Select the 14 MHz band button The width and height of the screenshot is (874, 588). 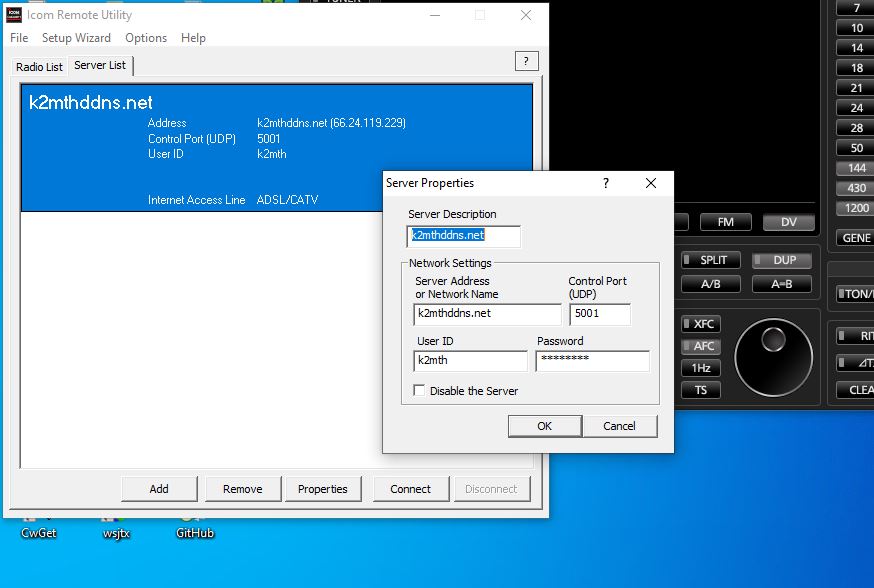[856, 48]
